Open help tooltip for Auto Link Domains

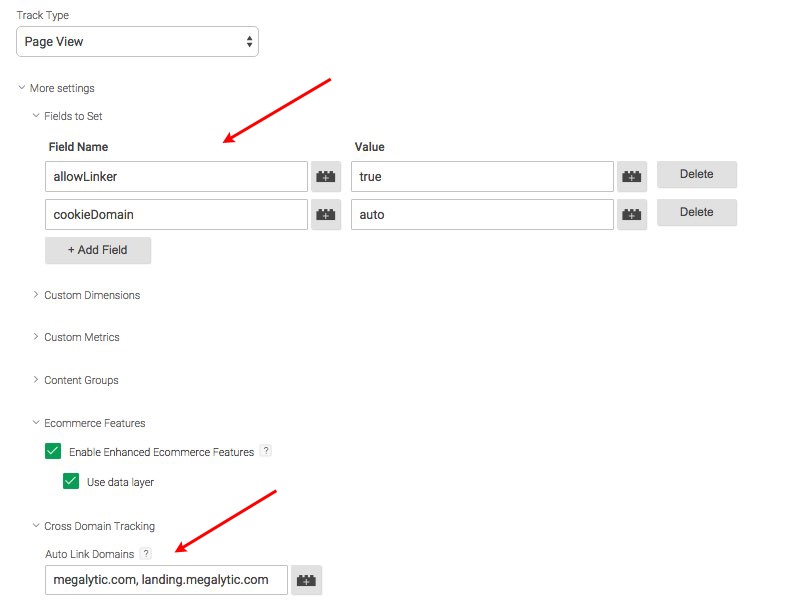(x=146, y=553)
